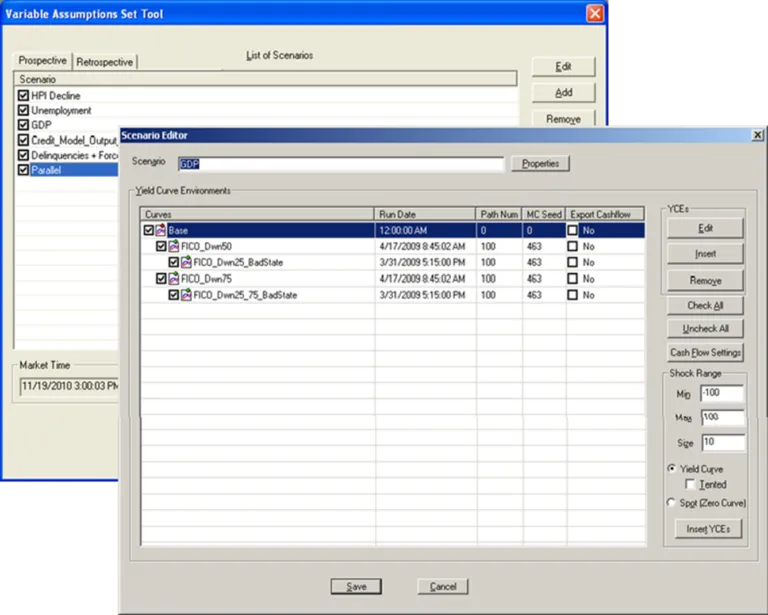Uncheck the Base curve checkbox

(x=148, y=230)
